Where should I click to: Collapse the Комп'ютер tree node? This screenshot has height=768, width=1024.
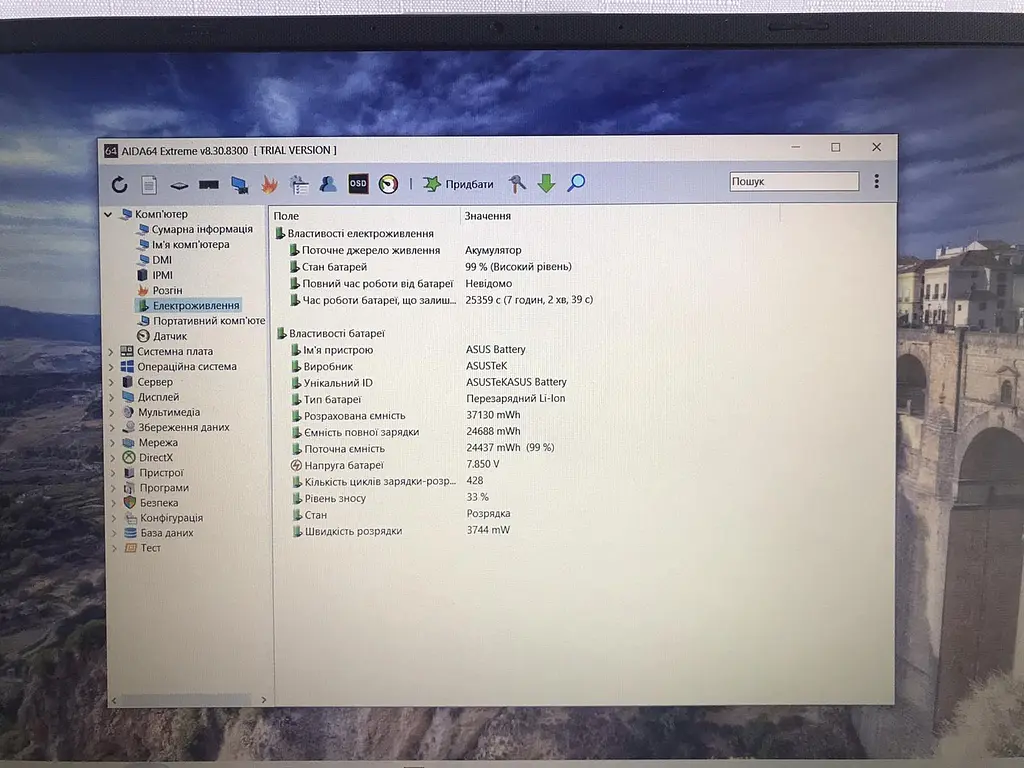point(108,214)
